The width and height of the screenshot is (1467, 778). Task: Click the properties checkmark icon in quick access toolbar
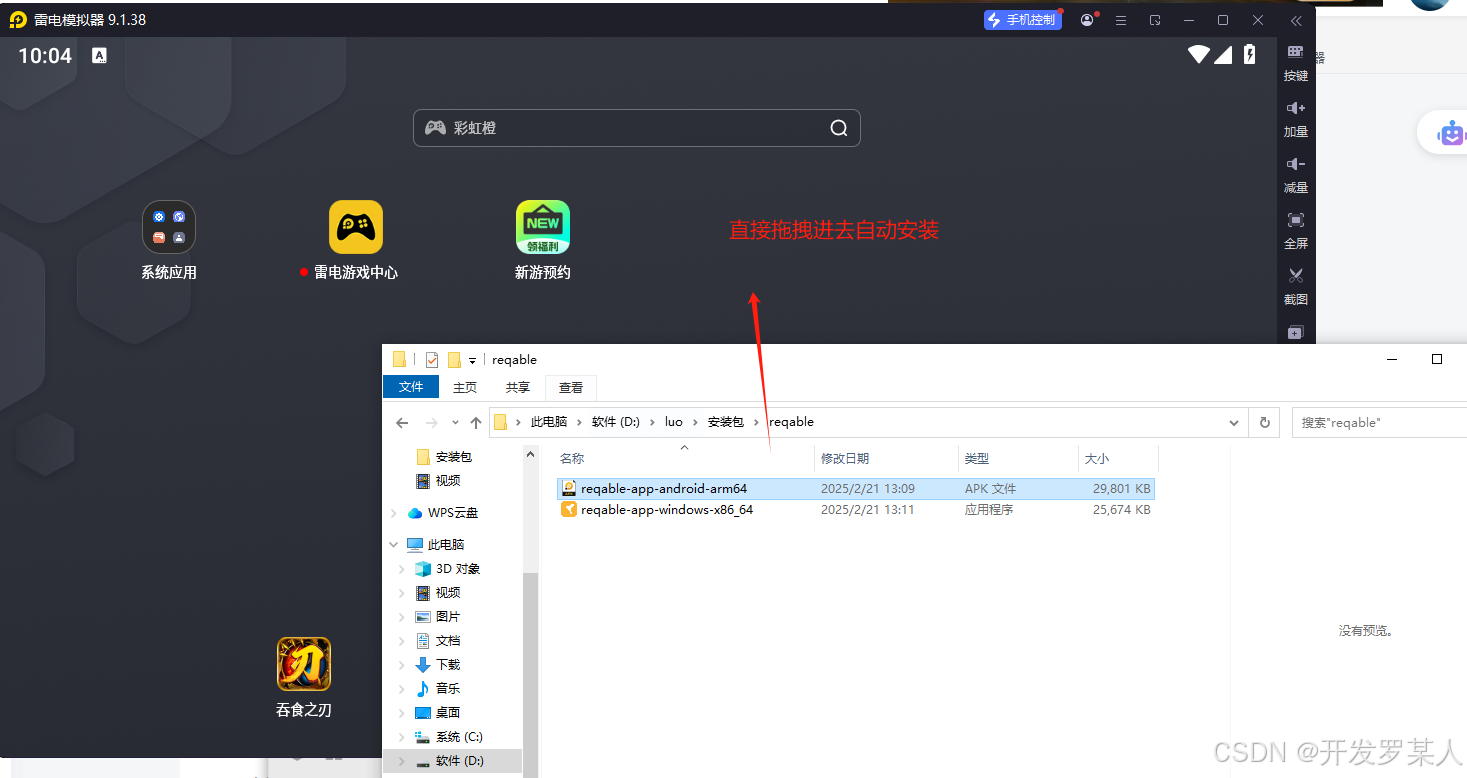pyautogui.click(x=432, y=360)
